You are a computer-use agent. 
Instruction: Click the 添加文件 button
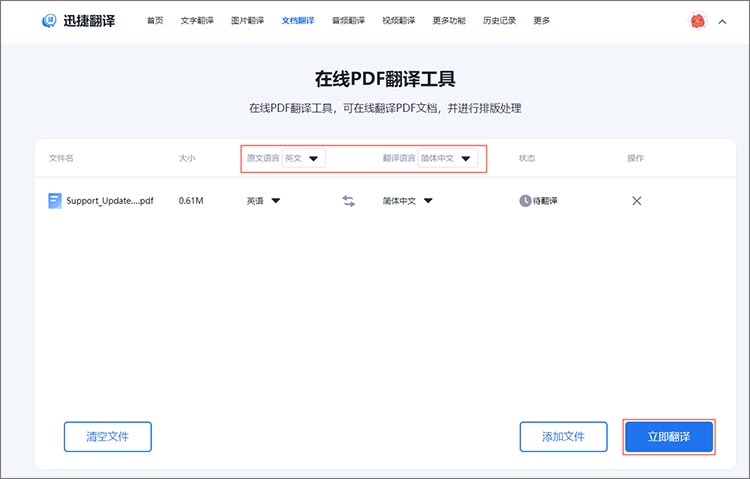pyautogui.click(x=563, y=436)
